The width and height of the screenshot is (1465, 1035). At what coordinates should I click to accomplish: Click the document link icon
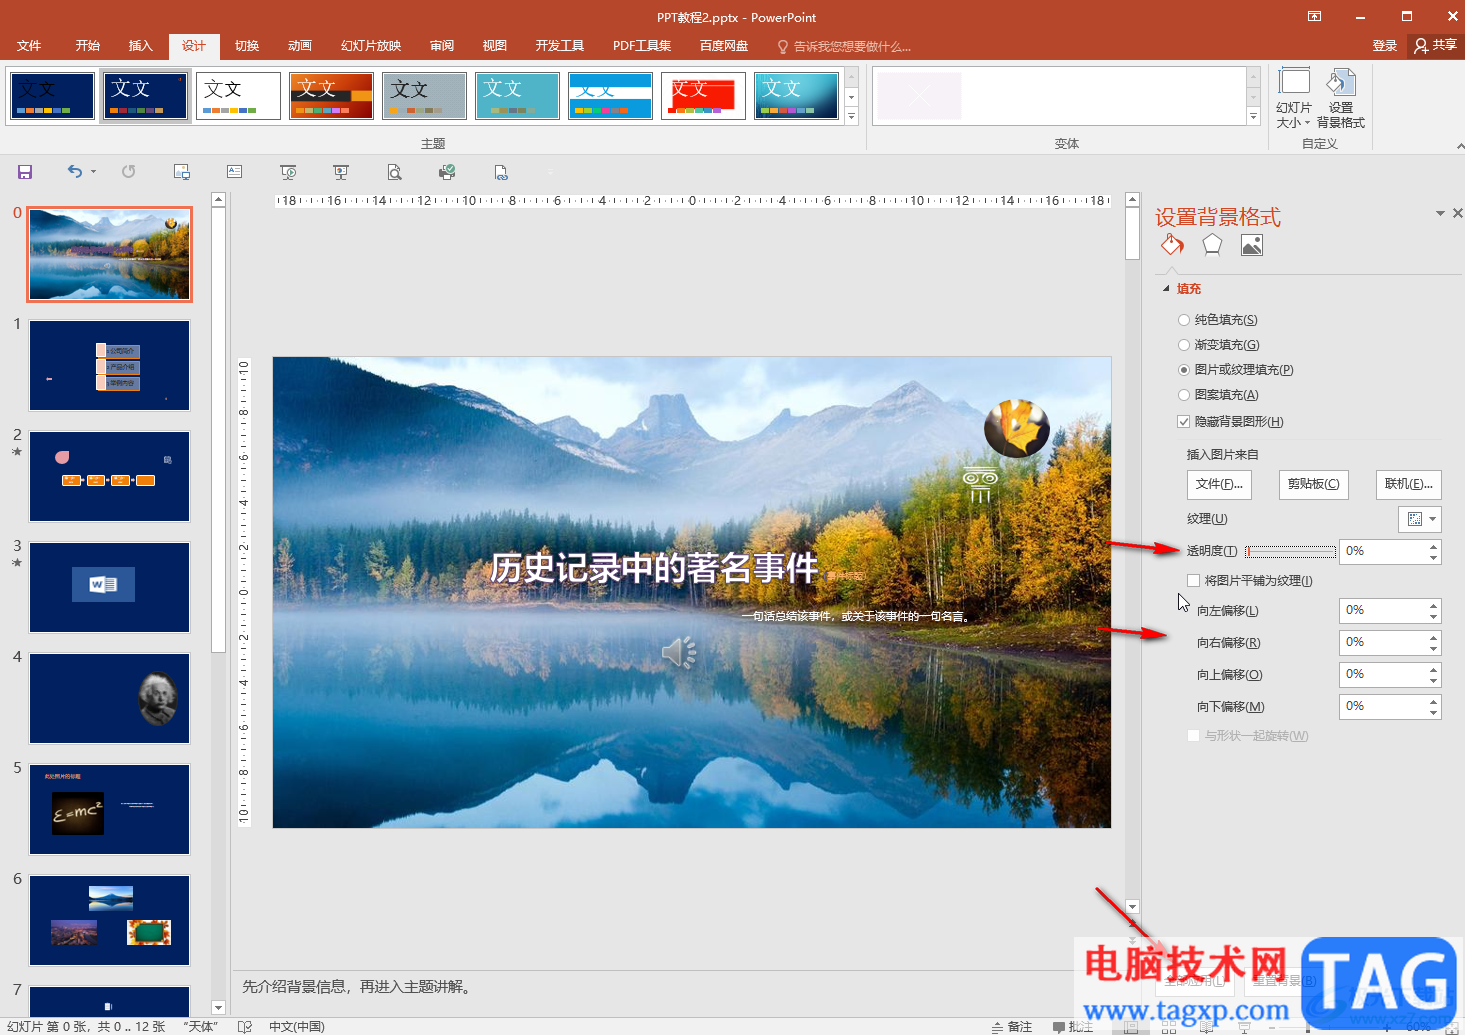point(501,172)
